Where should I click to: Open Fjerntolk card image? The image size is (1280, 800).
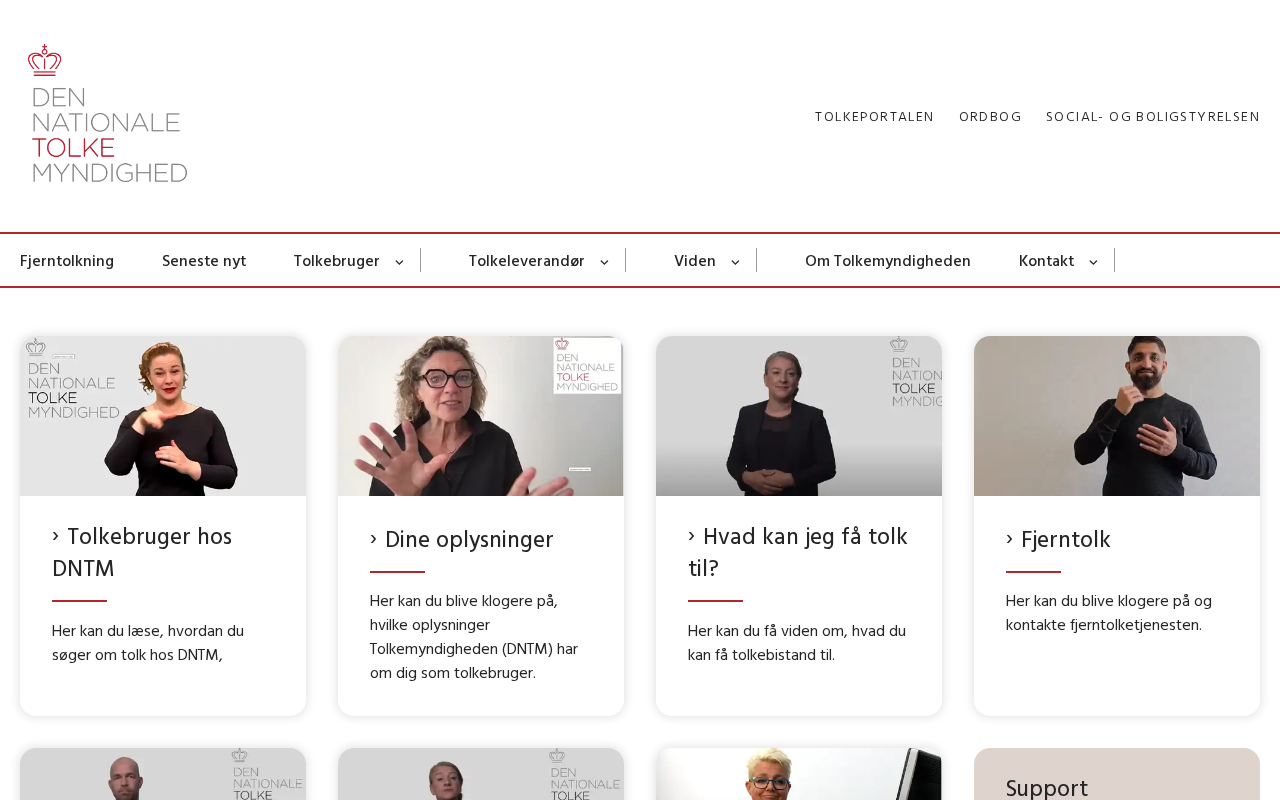pos(1117,416)
